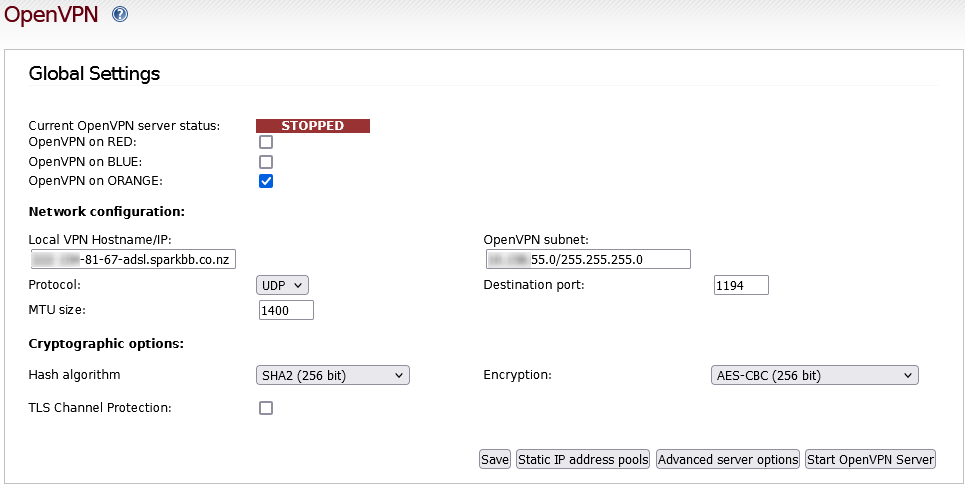Click the OpenVPN on RED label
This screenshot has height=486, width=965.
click(x=82, y=142)
